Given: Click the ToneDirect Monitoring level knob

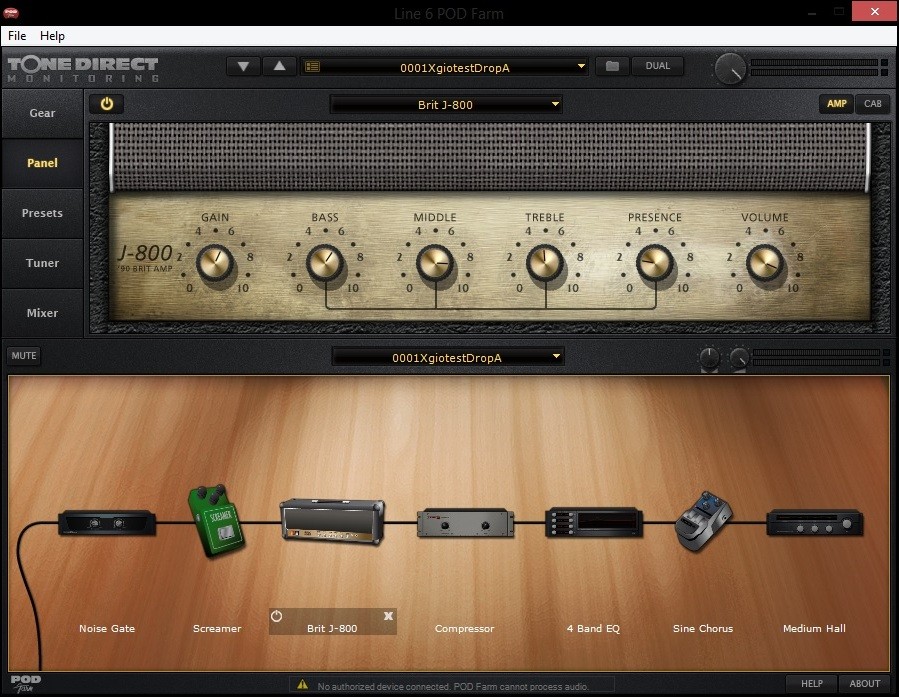Looking at the screenshot, I should pyautogui.click(x=730, y=69).
